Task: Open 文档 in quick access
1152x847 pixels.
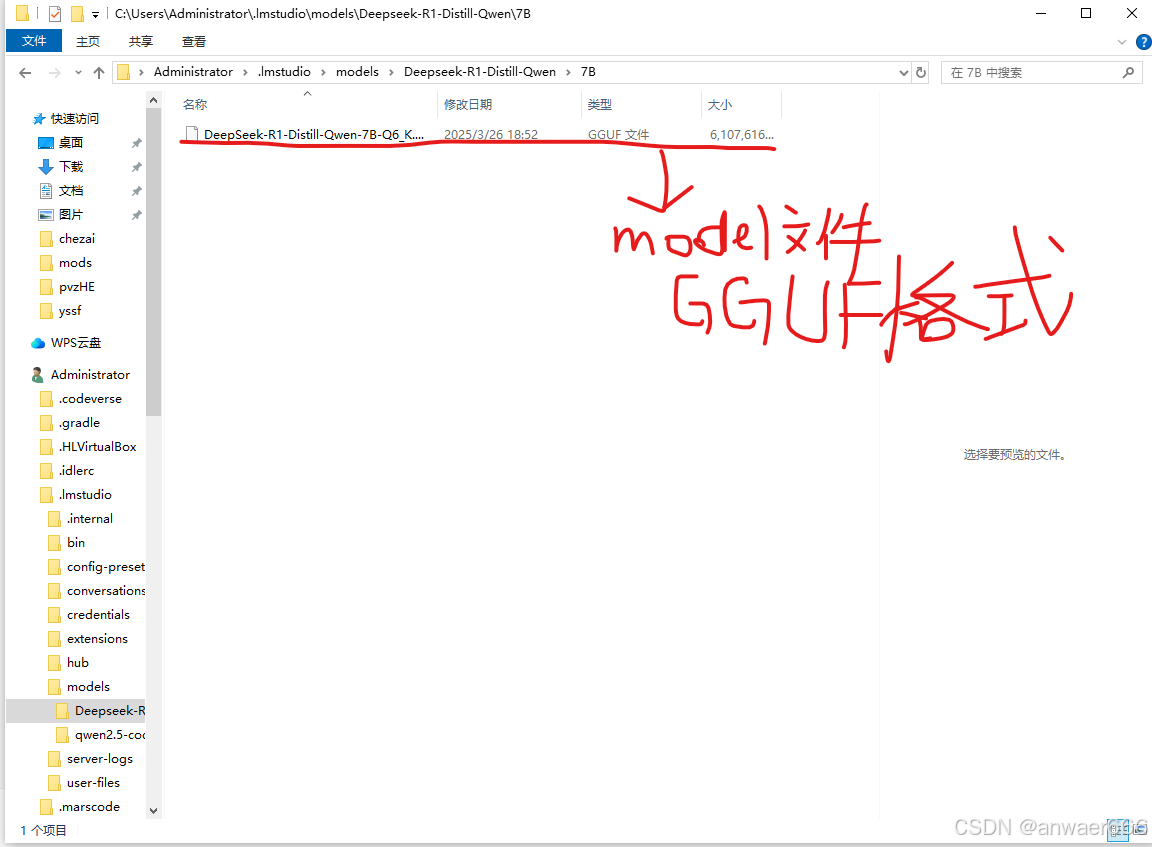Action: click(x=71, y=191)
